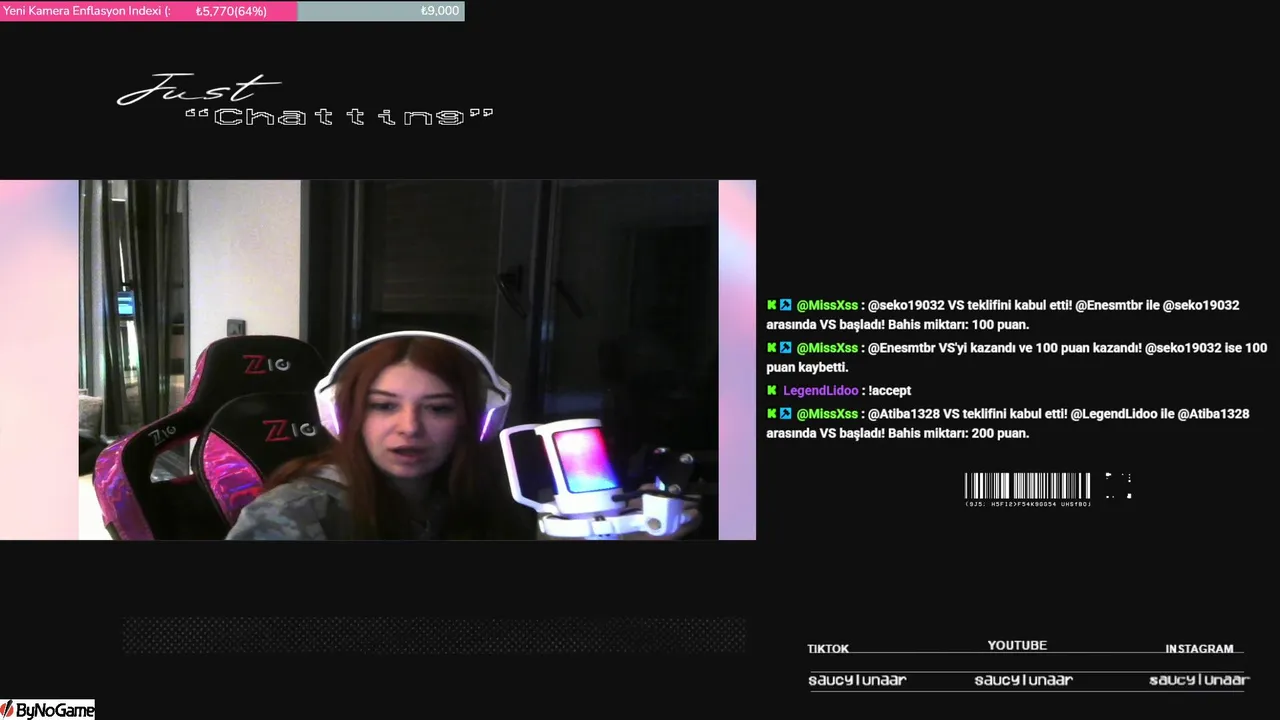The width and height of the screenshot is (1280, 720).
Task: Click the ByNoGame logo
Action: (48, 710)
